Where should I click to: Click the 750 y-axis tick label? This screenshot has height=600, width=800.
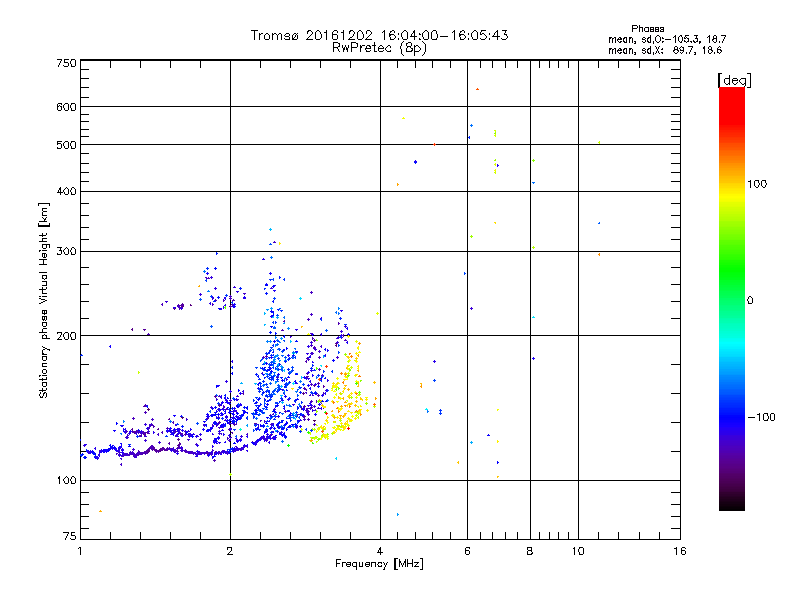(x=66, y=63)
